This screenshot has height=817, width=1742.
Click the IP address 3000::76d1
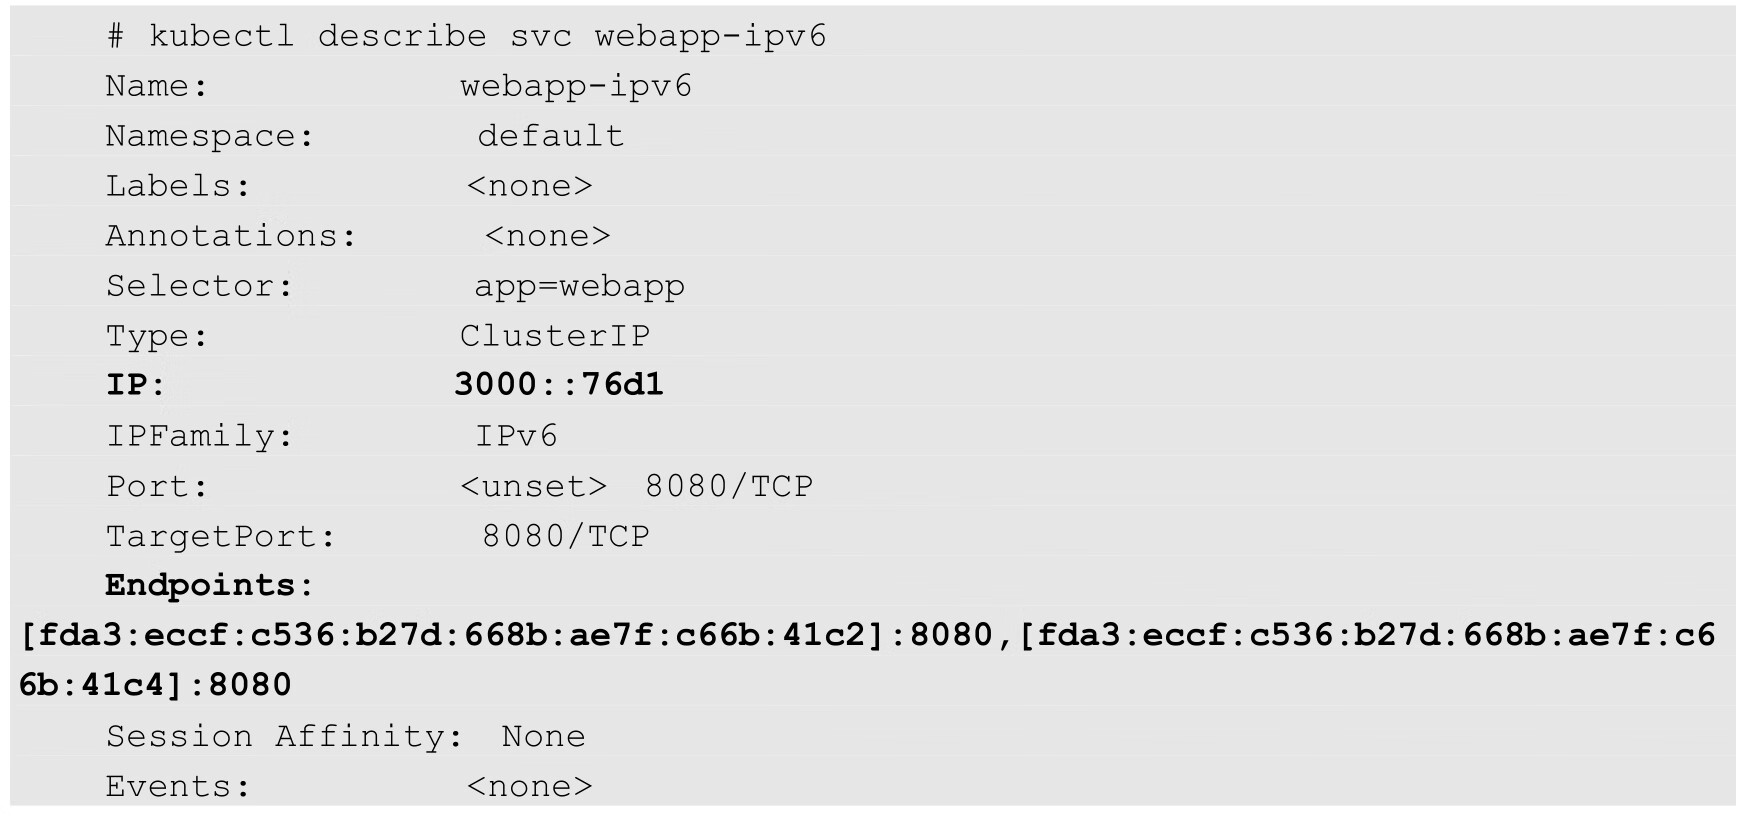point(558,386)
